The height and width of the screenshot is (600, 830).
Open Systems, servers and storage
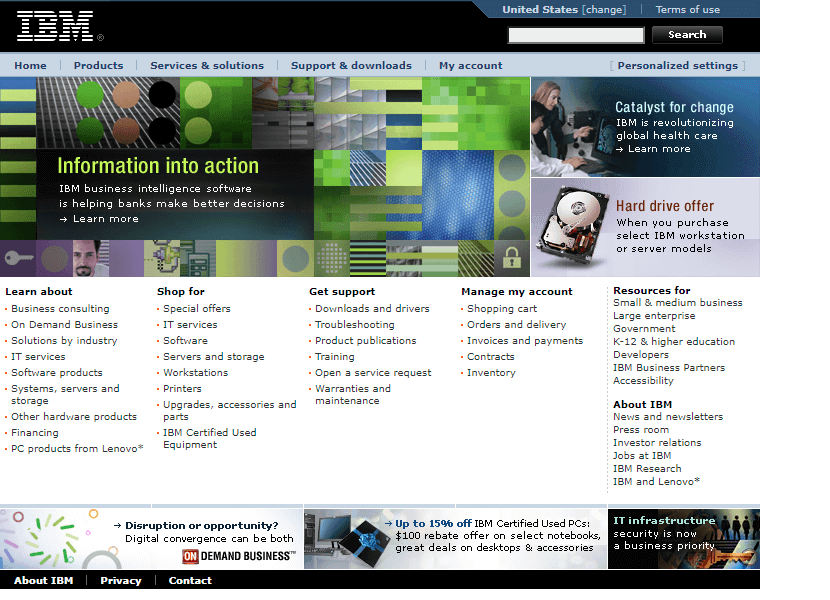(65, 395)
